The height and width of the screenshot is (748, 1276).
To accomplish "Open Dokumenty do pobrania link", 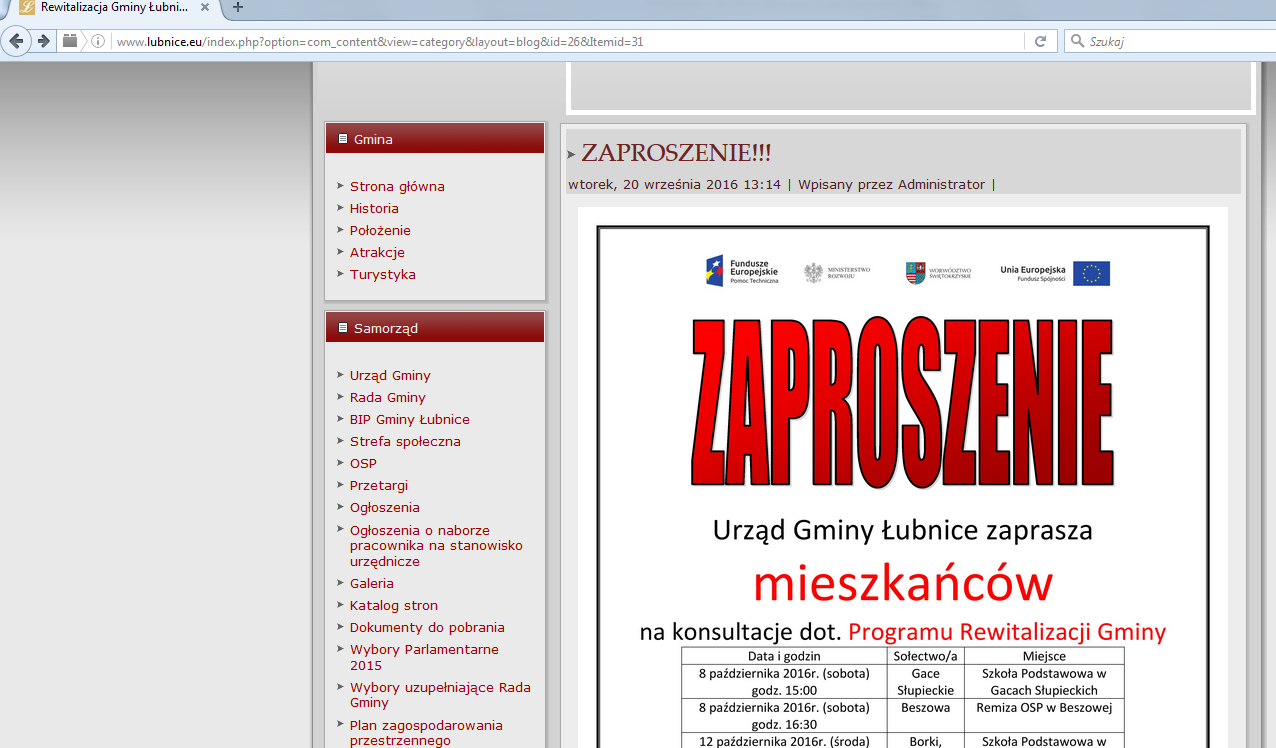I will click(x=427, y=627).
